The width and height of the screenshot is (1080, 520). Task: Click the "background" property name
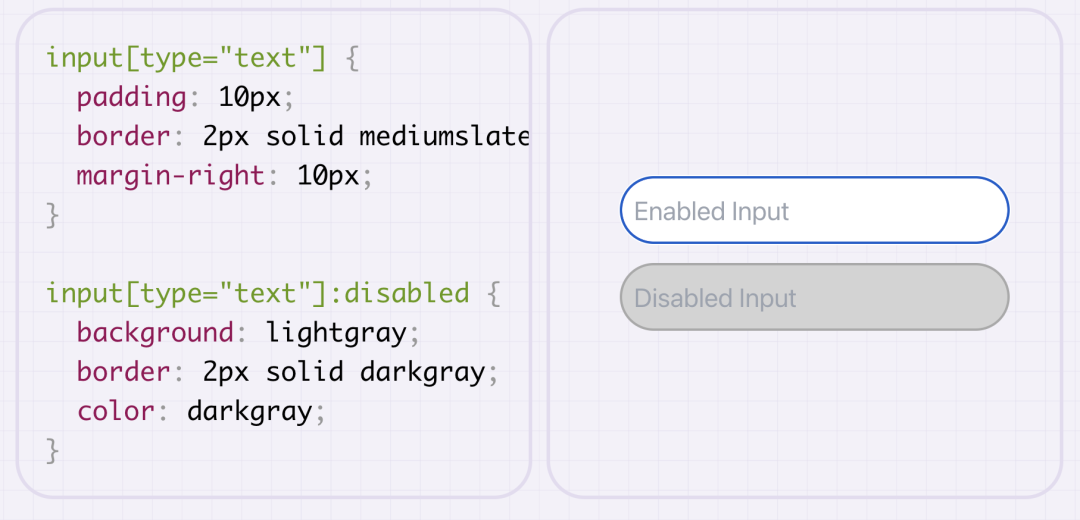click(155, 332)
